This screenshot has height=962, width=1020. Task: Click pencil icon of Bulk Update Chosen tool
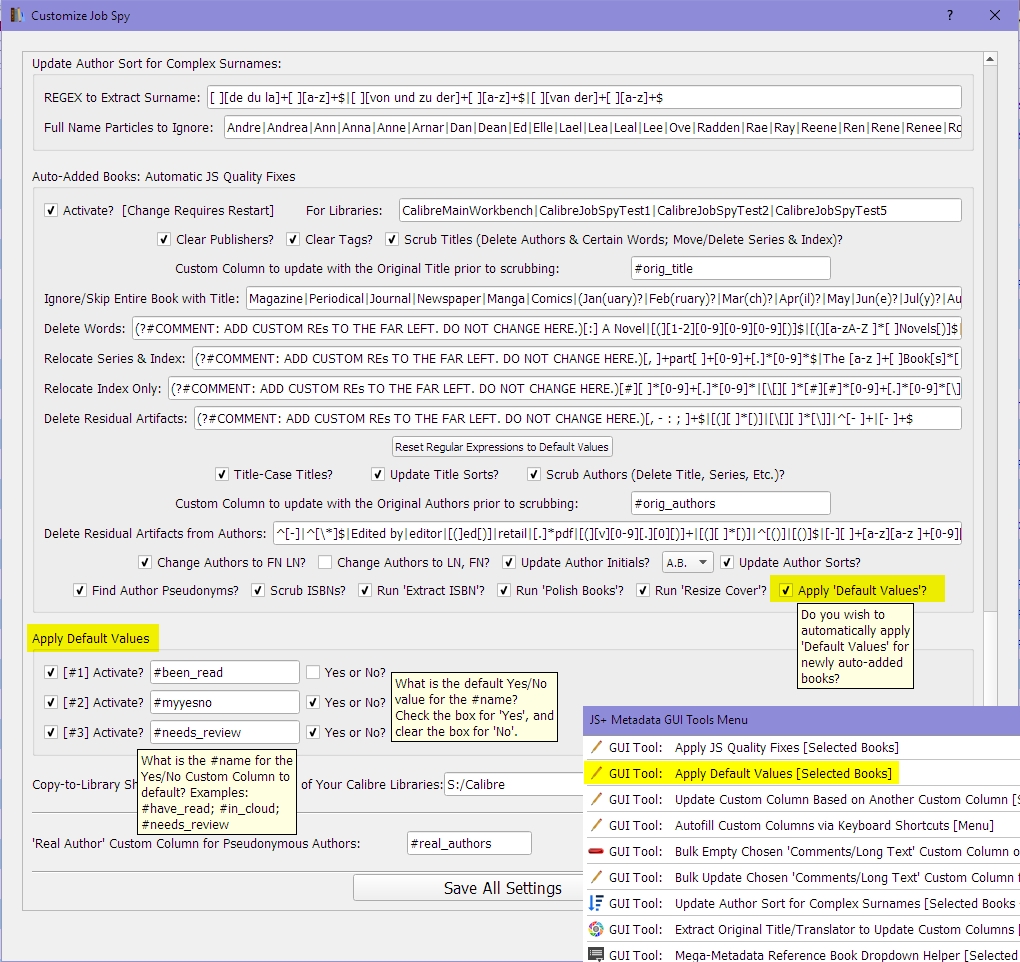point(596,877)
